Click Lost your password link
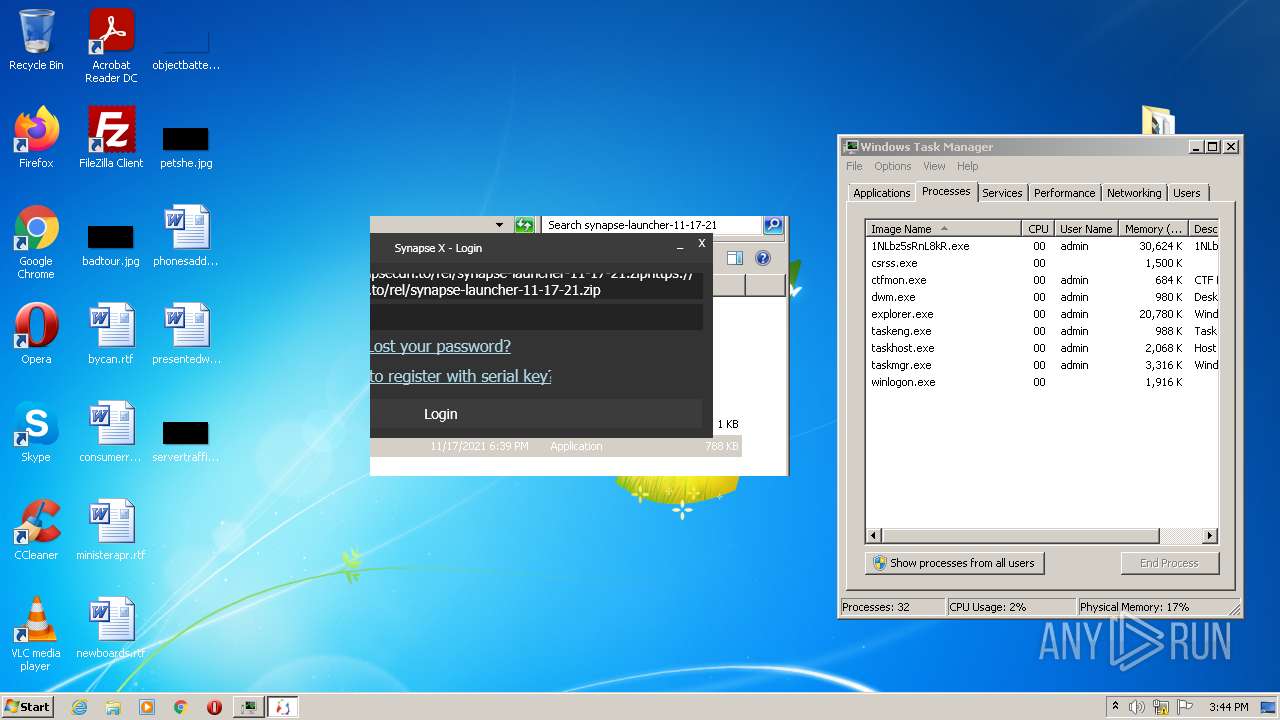 coord(440,346)
